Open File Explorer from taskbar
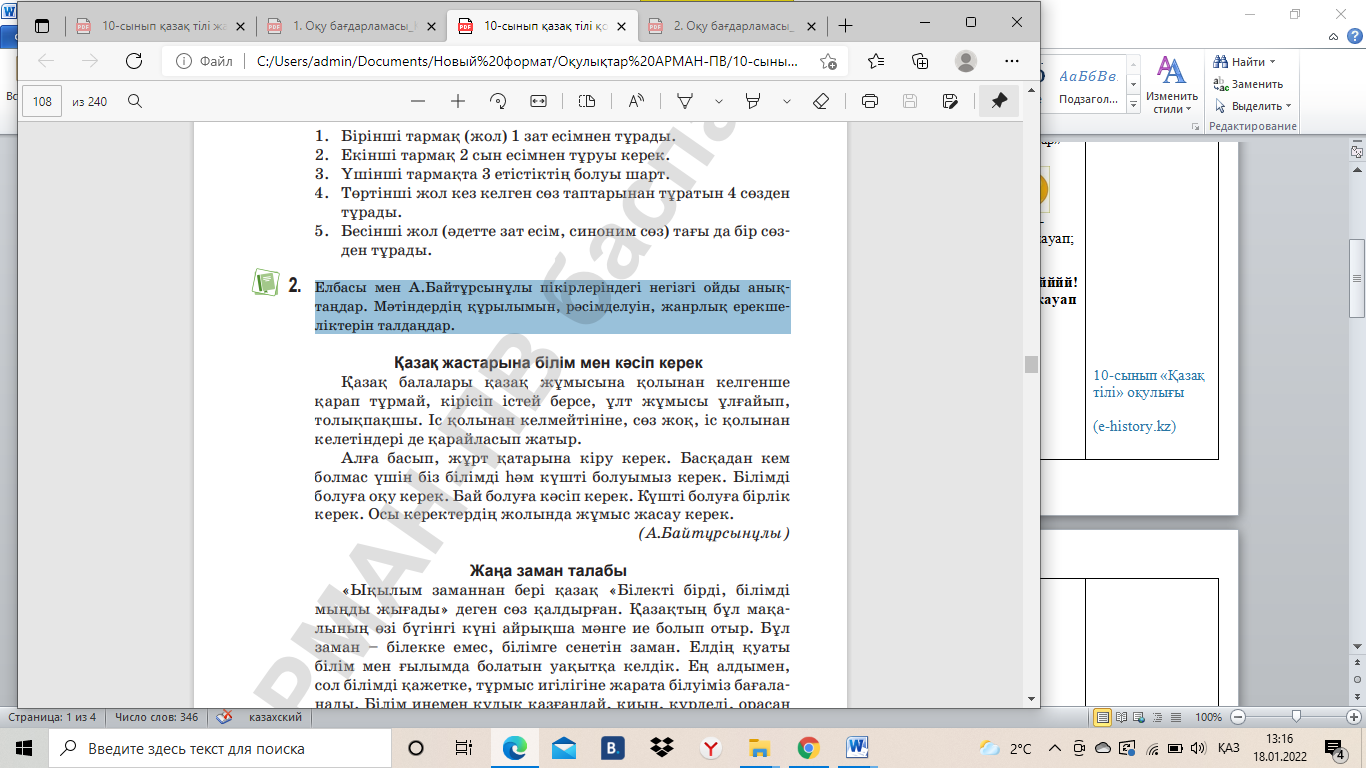Image resolution: width=1366 pixels, height=768 pixels. (x=759, y=748)
